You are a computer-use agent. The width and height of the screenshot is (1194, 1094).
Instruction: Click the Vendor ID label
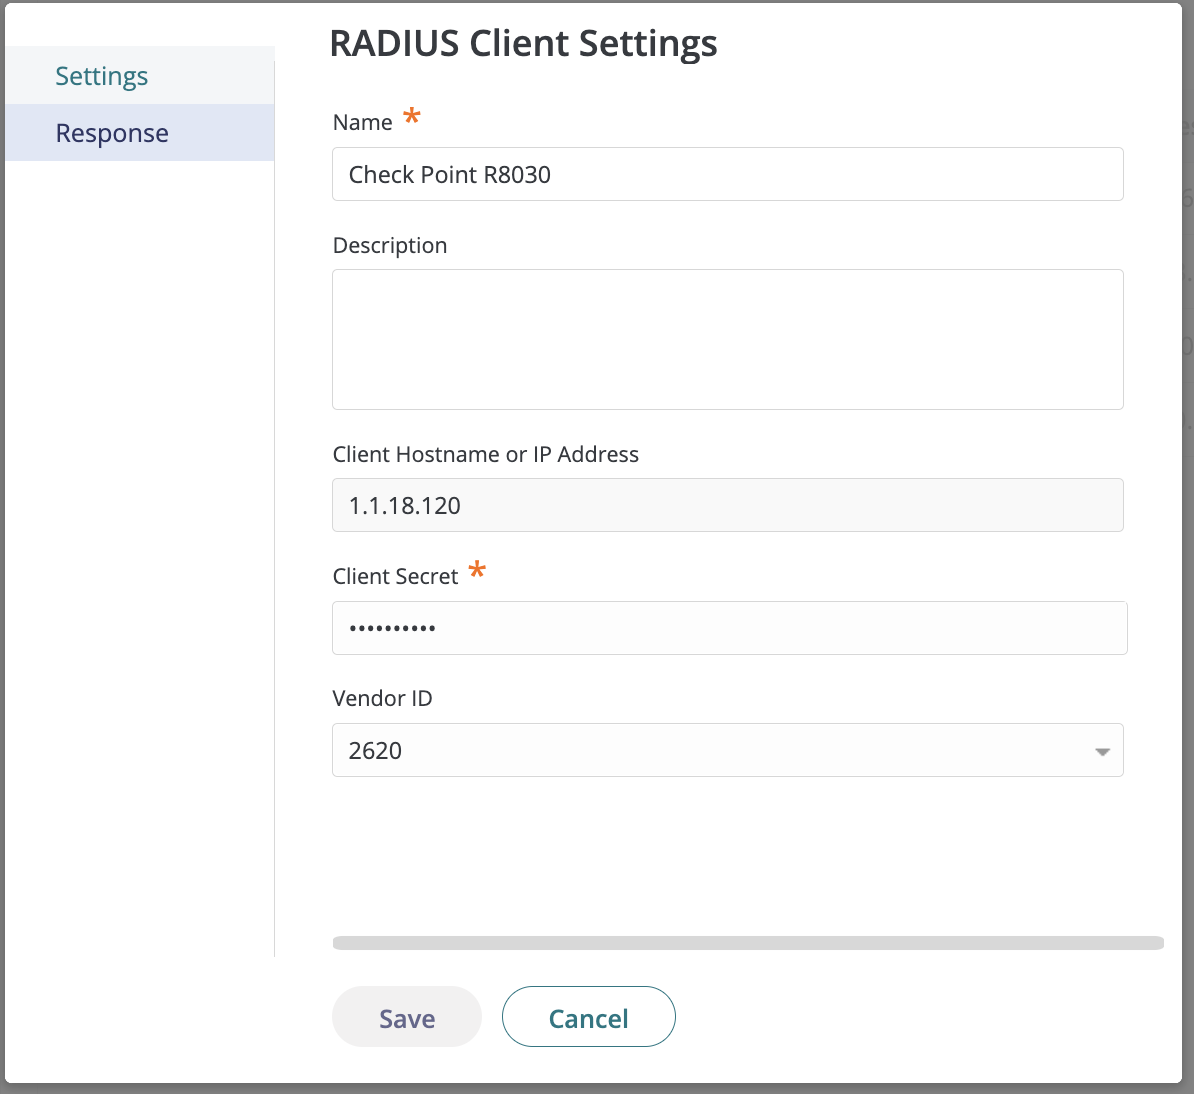point(382,698)
